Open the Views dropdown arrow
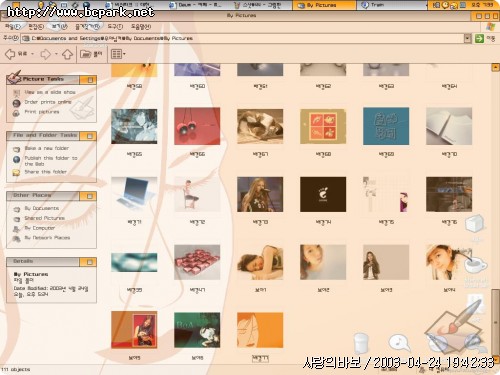Image resolution: width=500 pixels, height=375 pixels. pyautogui.click(x=124, y=54)
